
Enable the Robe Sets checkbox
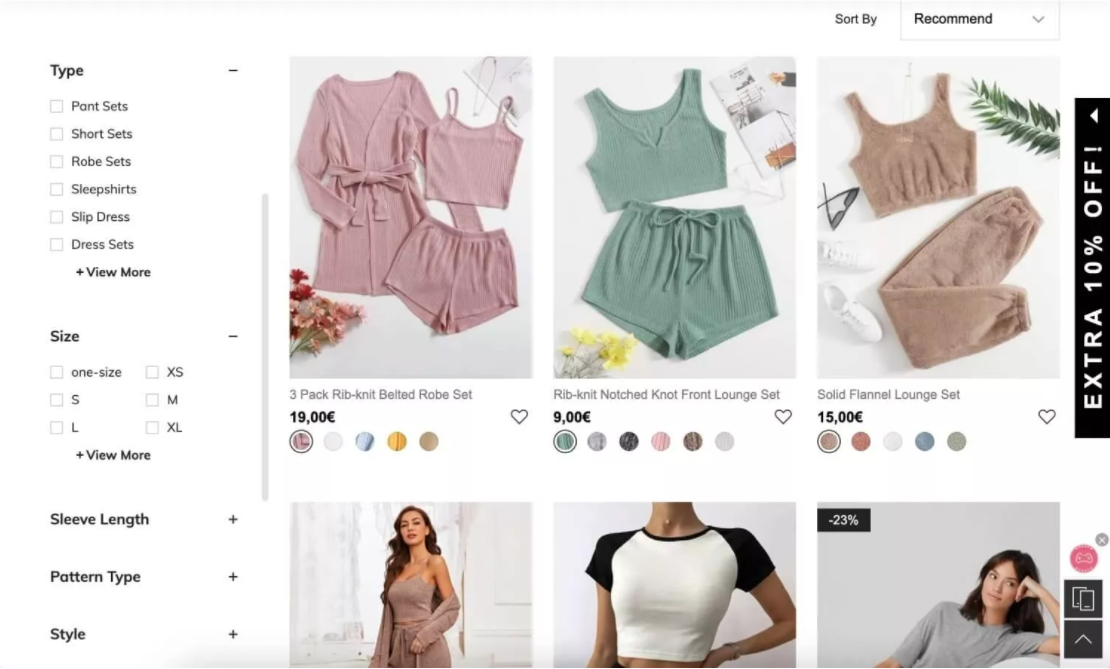57,161
